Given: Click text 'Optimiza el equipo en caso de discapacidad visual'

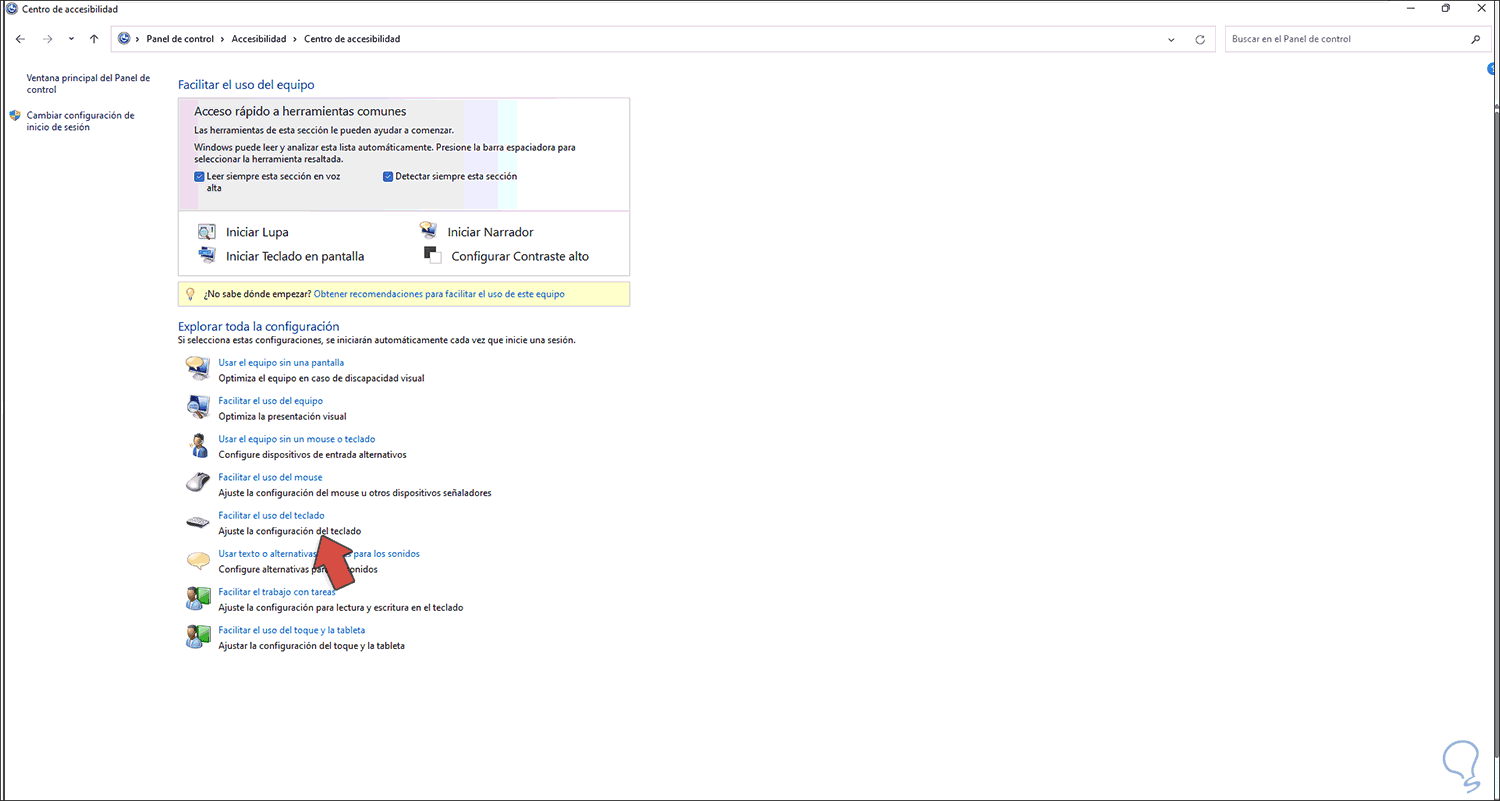Looking at the screenshot, I should [321, 378].
